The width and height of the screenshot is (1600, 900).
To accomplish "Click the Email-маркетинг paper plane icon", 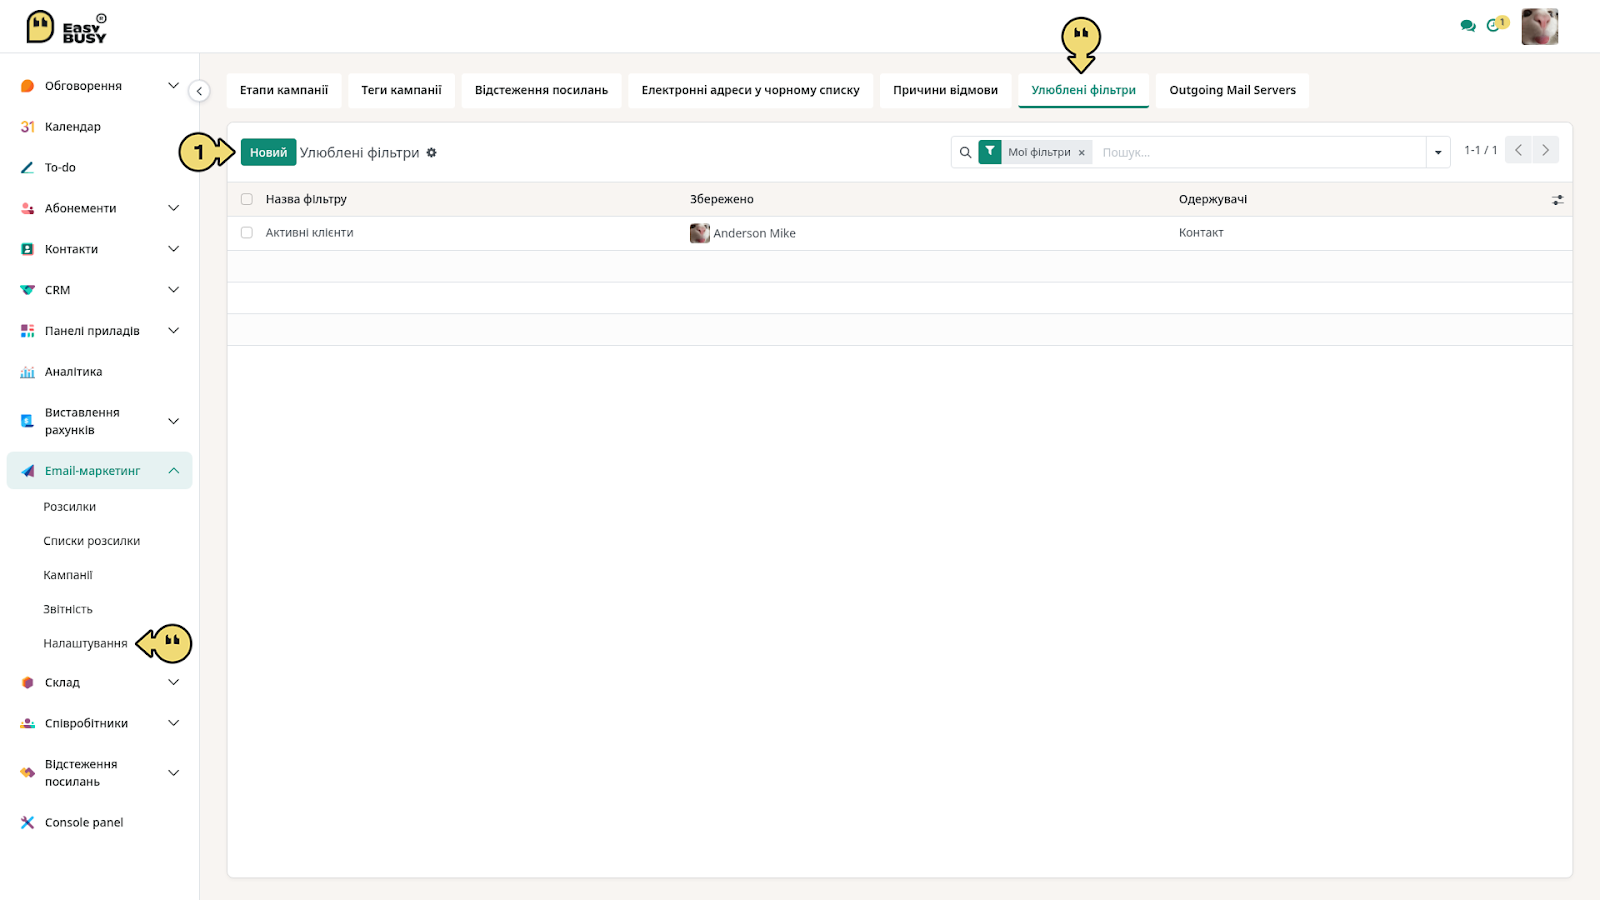I will (x=27, y=471).
